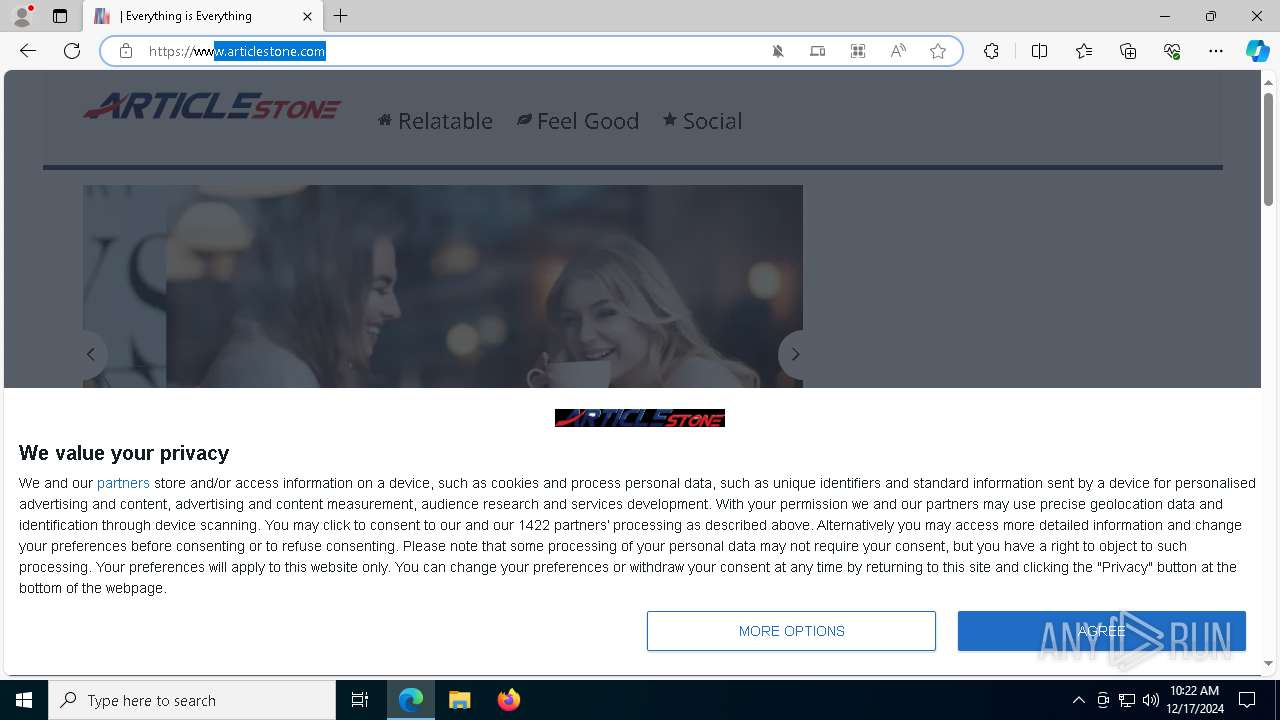Refresh the page with the reload icon
The image size is (1280, 720).
[72, 51]
